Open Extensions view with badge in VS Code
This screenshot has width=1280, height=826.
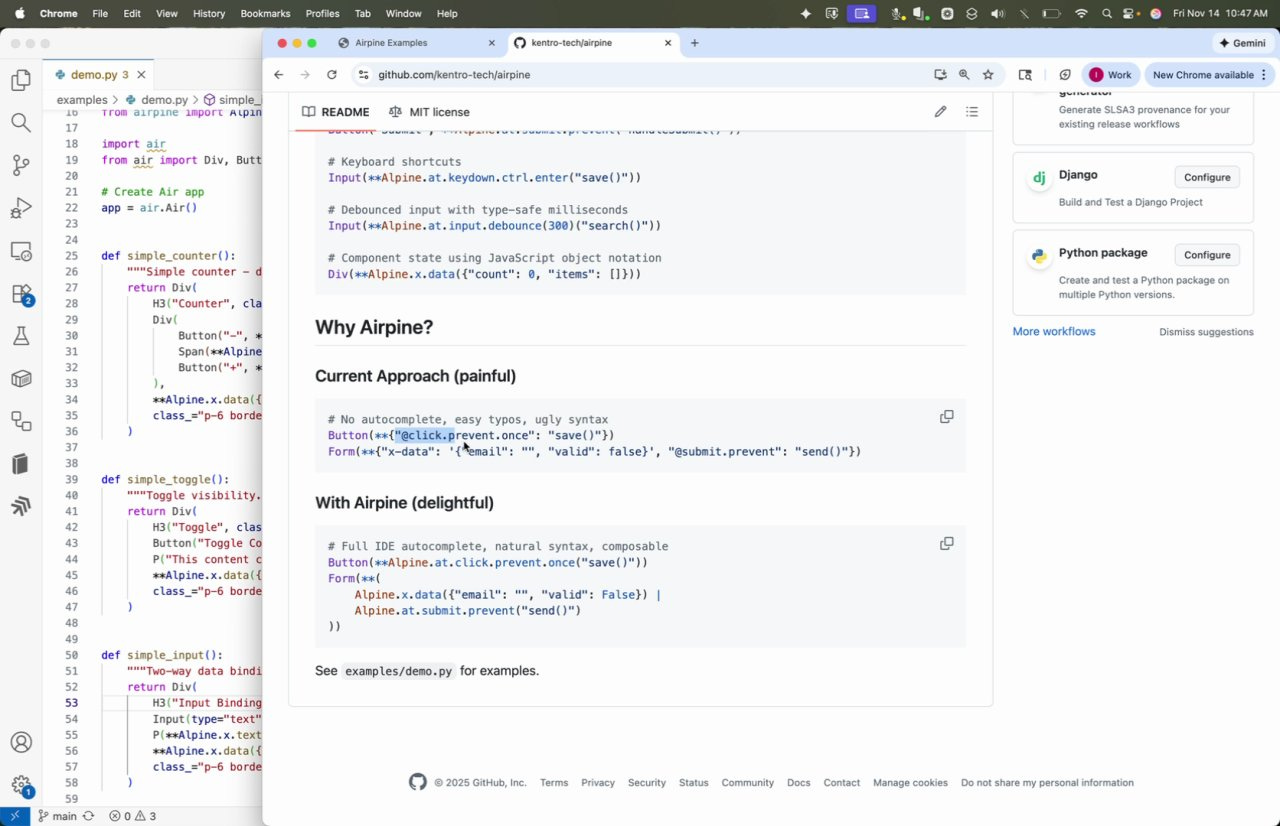pos(21,294)
